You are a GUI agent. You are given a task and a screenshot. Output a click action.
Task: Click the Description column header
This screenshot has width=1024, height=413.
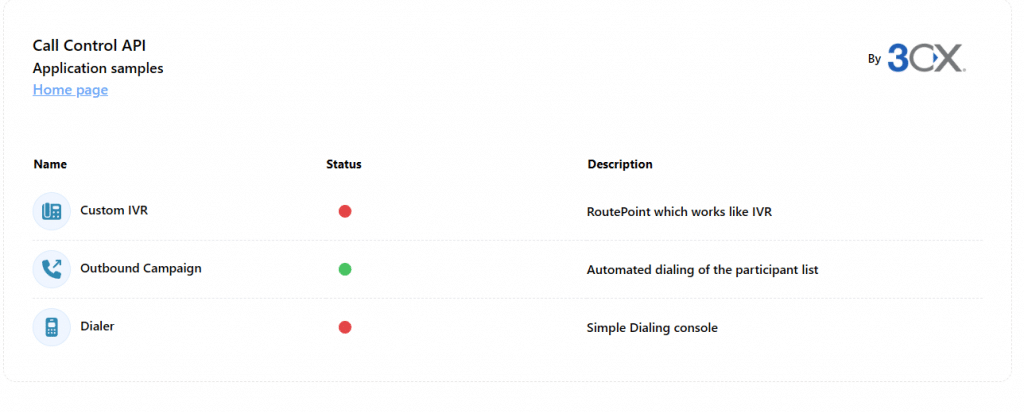tap(620, 164)
